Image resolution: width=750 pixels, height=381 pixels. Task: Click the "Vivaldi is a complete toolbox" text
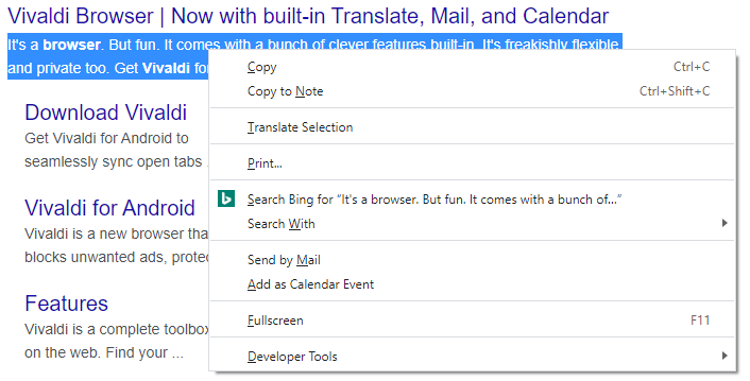(x=117, y=329)
